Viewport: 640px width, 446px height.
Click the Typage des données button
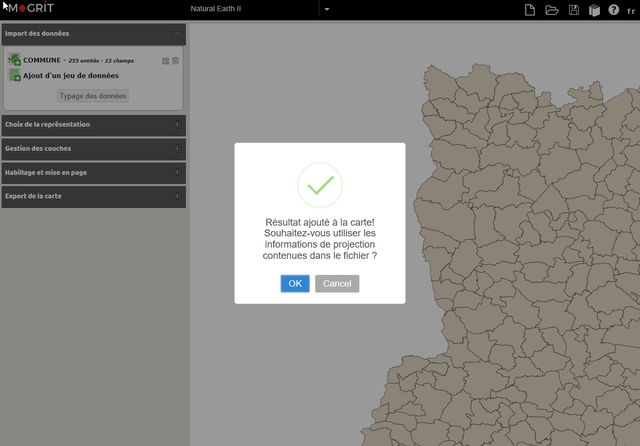point(93,96)
